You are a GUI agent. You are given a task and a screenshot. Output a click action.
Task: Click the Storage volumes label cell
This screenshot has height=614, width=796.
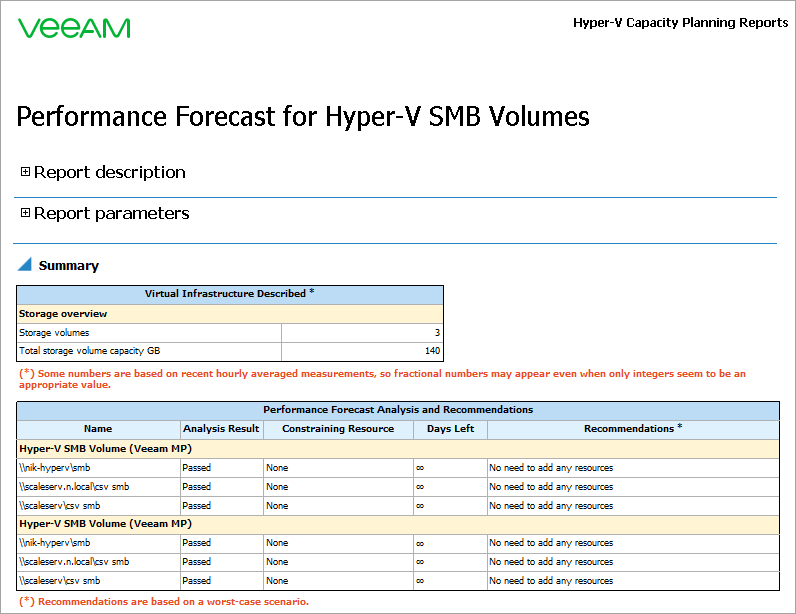pyautogui.click(x=149, y=333)
